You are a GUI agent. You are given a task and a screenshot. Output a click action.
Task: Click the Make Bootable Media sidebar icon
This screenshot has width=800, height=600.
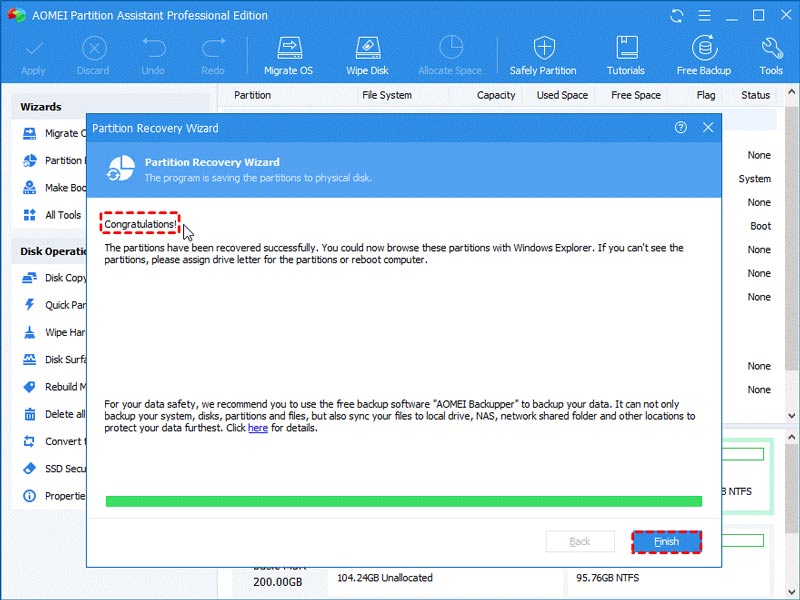30,188
